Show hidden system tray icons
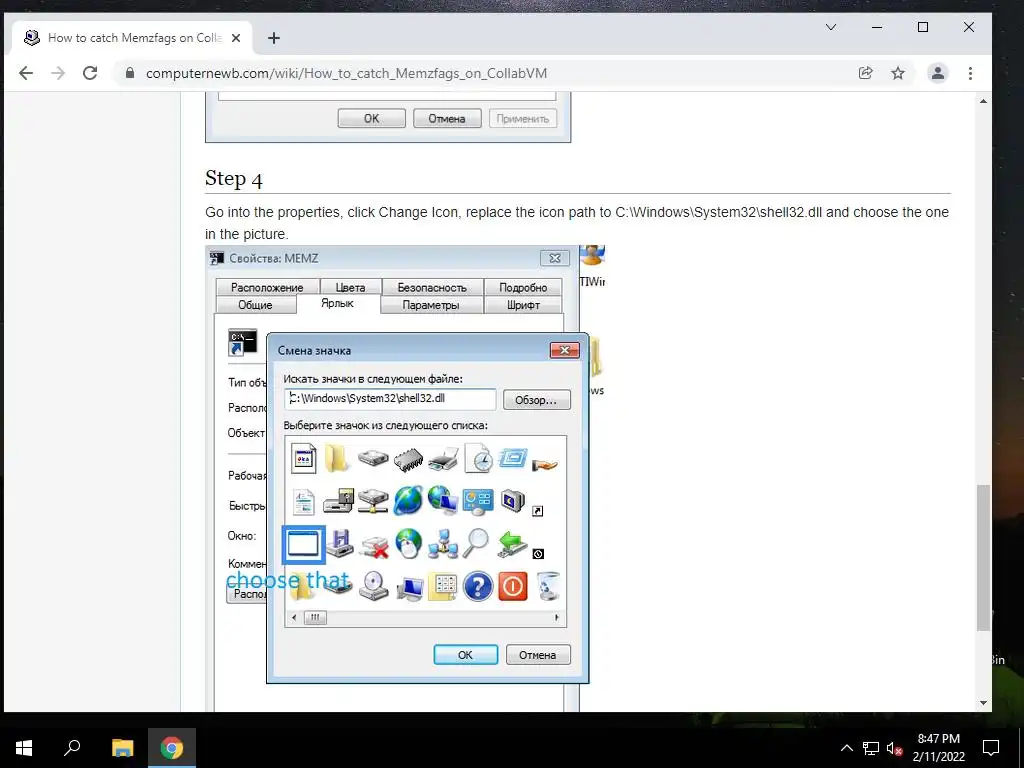The height and width of the screenshot is (768, 1024). [846, 748]
